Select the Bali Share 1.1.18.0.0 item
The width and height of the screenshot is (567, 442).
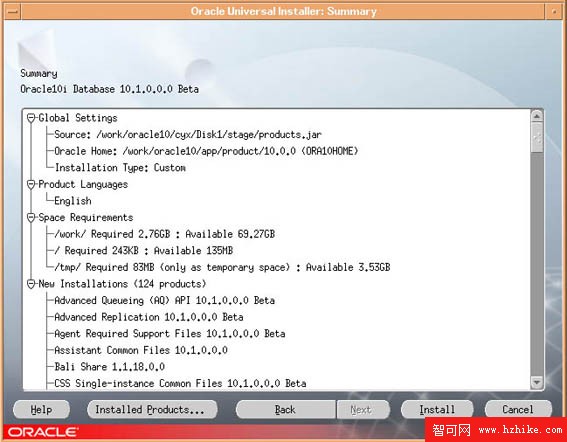(110, 367)
